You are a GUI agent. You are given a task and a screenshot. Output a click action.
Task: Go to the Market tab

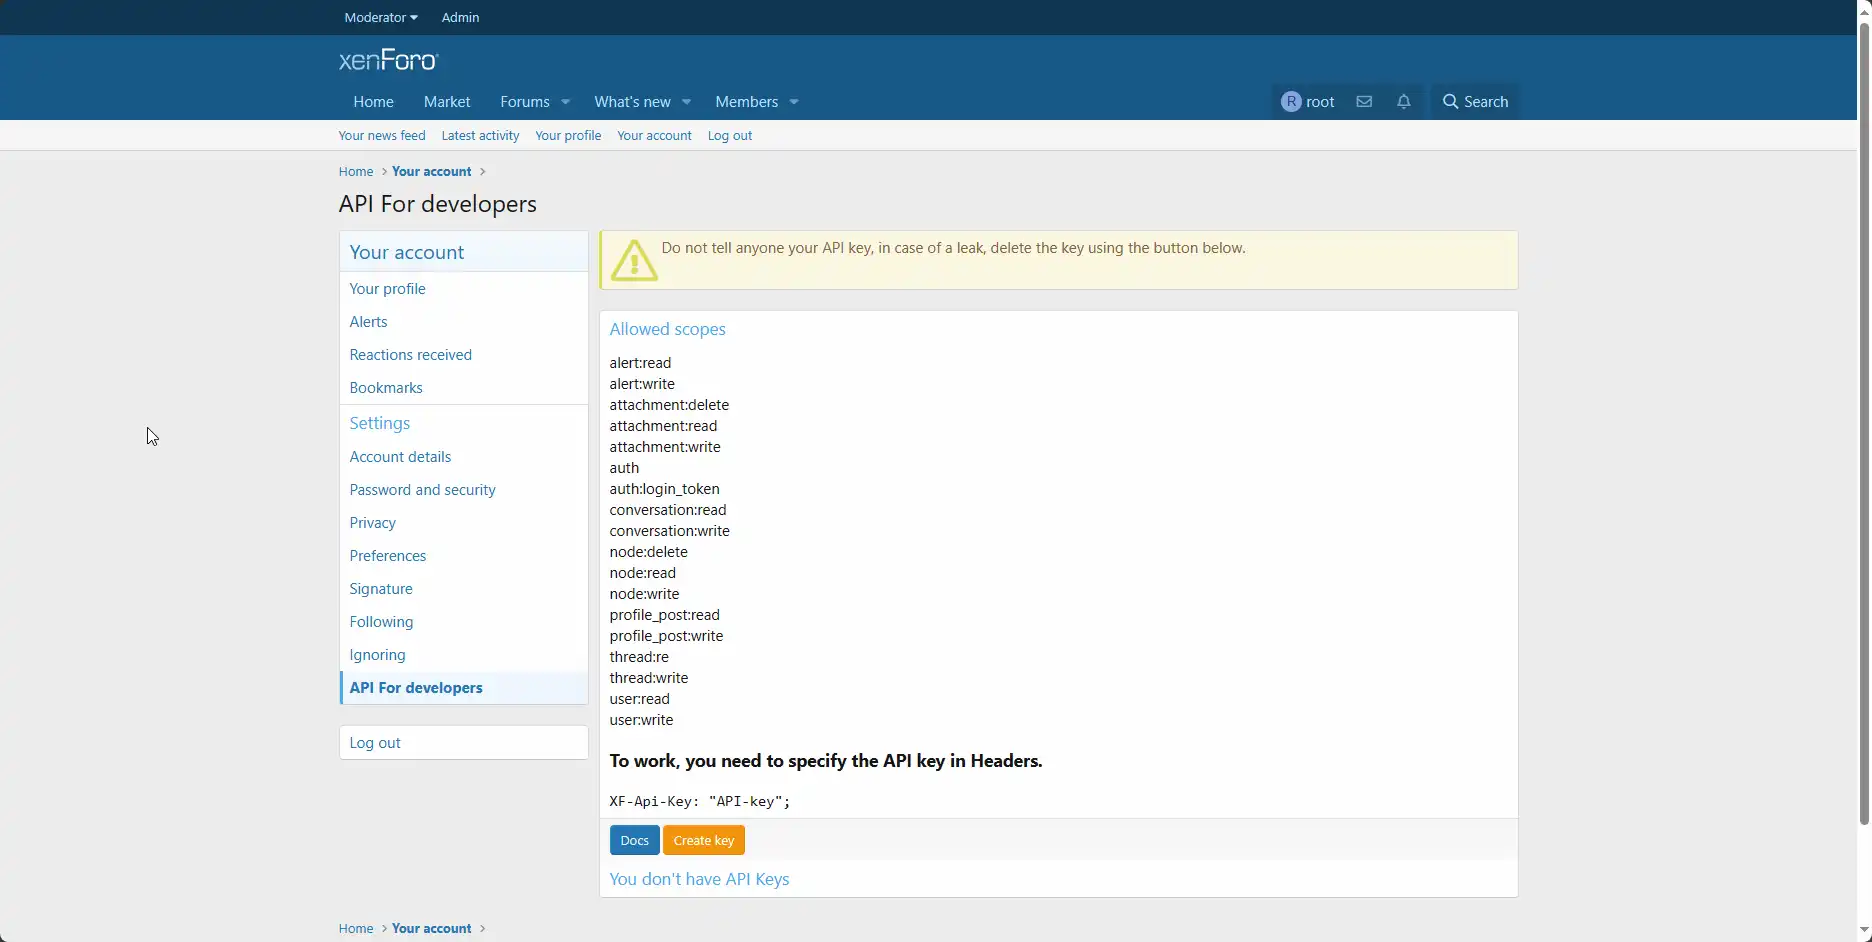tap(447, 102)
